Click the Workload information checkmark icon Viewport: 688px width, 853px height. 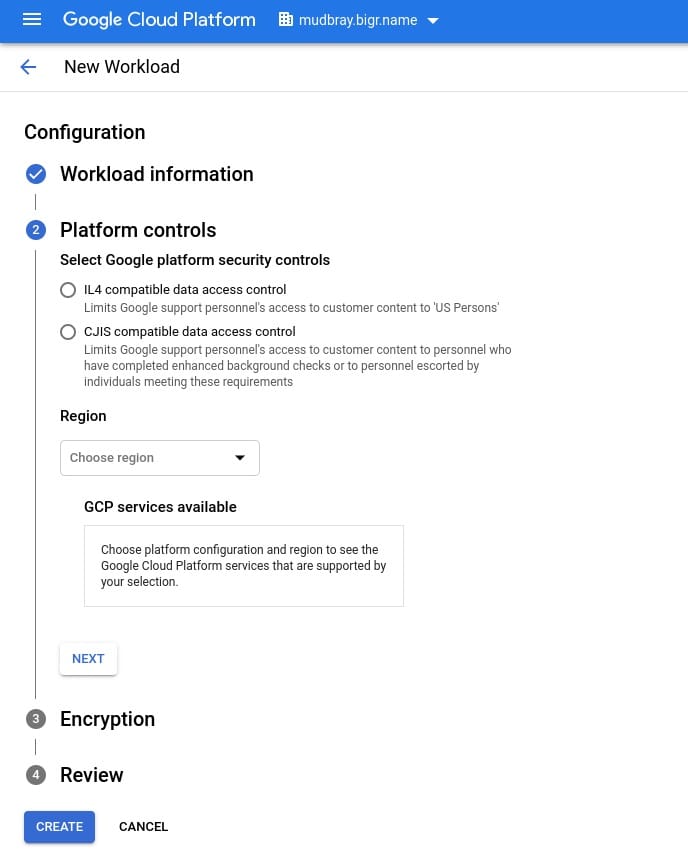(36, 175)
